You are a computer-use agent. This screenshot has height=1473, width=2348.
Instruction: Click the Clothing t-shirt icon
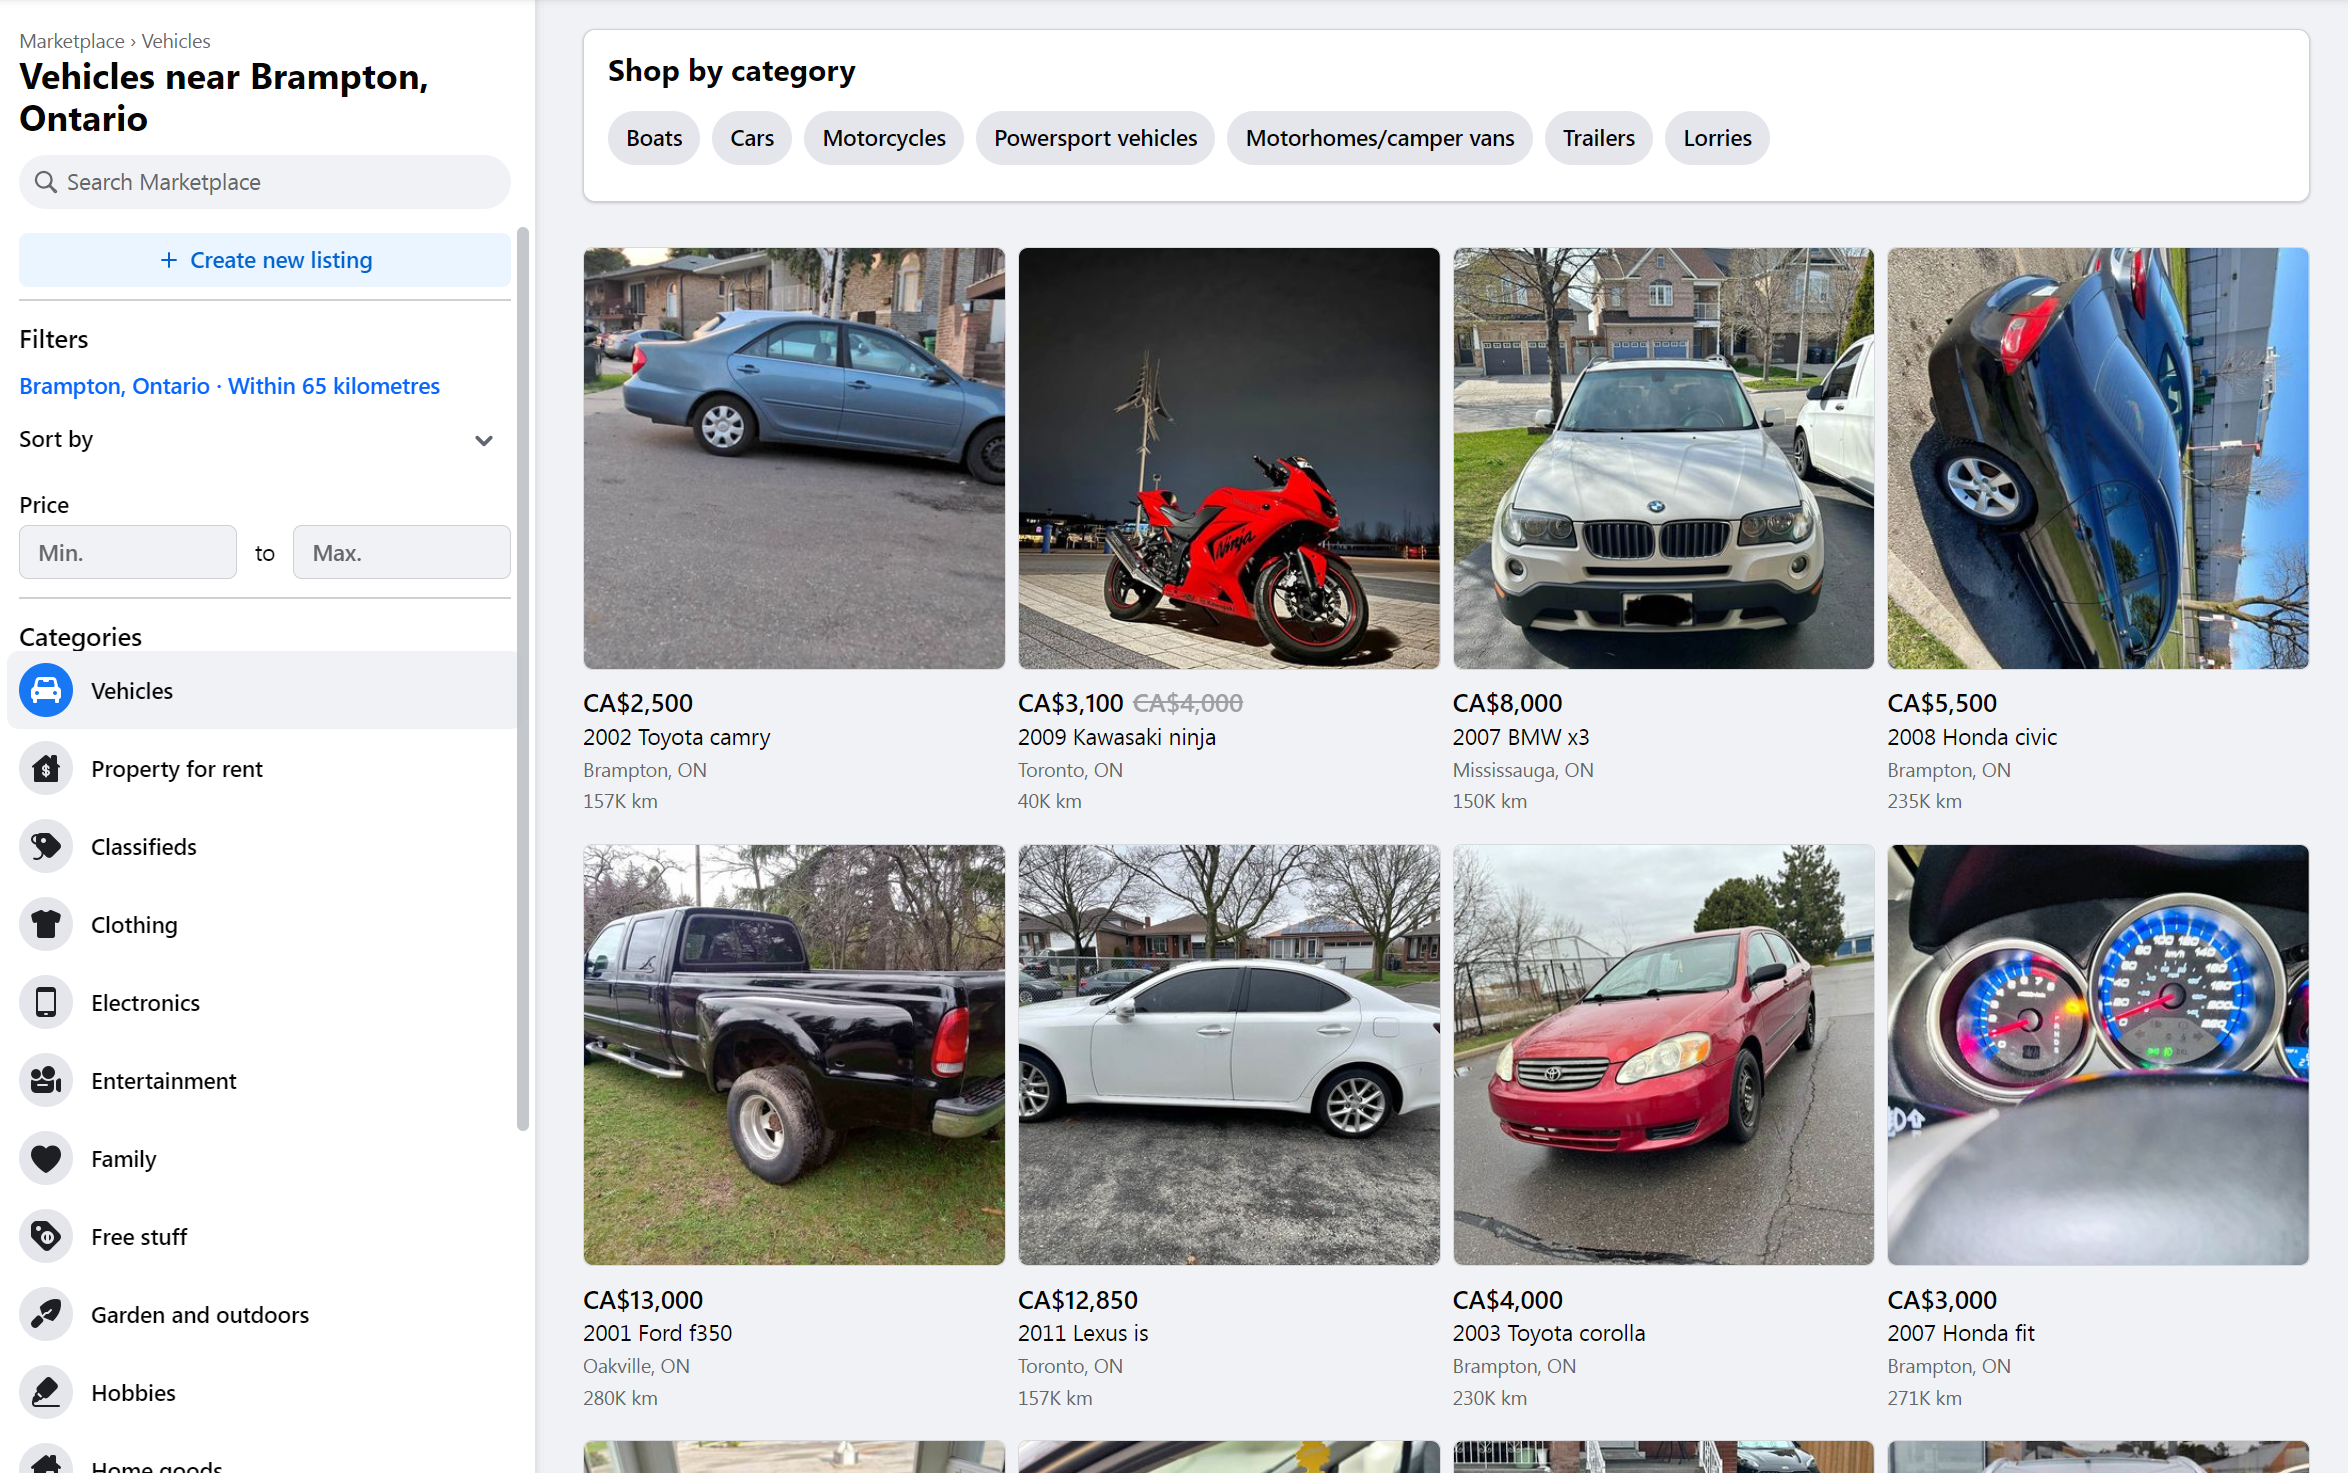[x=46, y=924]
